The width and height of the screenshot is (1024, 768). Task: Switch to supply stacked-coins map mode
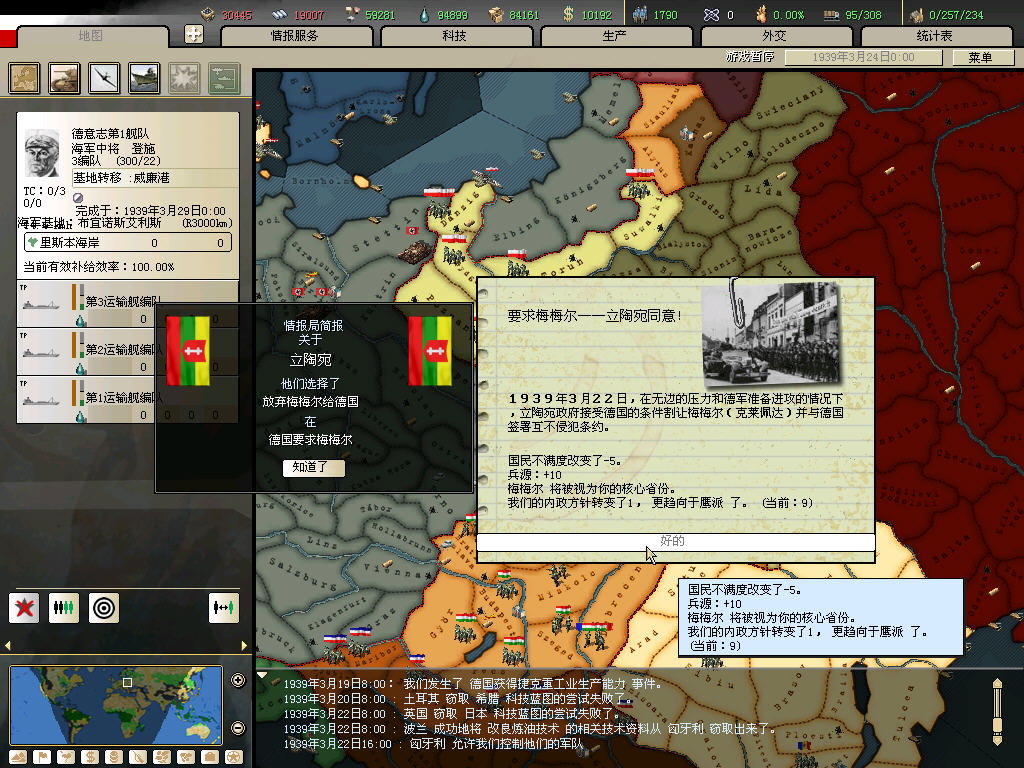114,757
